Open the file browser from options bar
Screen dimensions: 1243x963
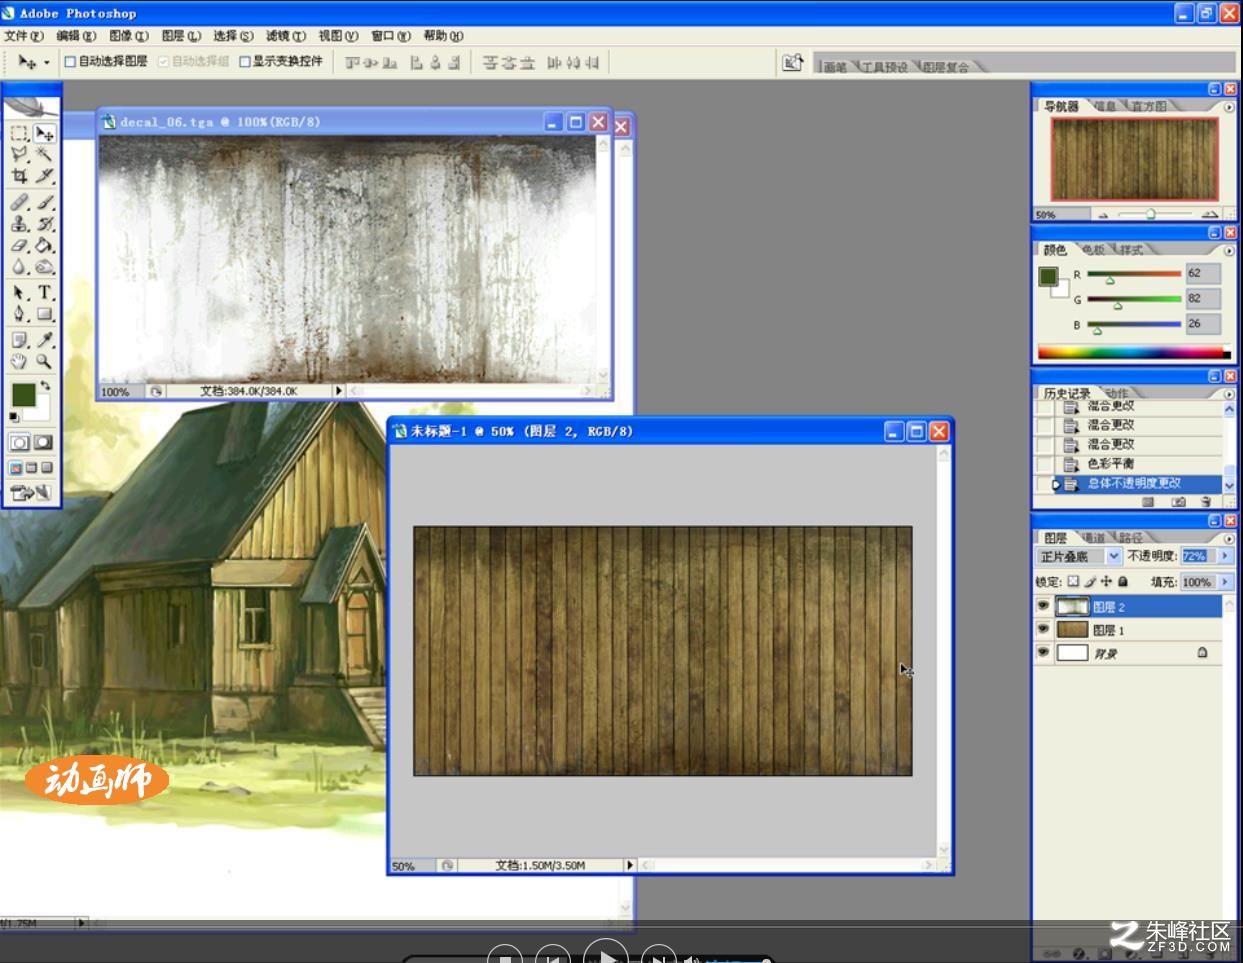(x=792, y=63)
